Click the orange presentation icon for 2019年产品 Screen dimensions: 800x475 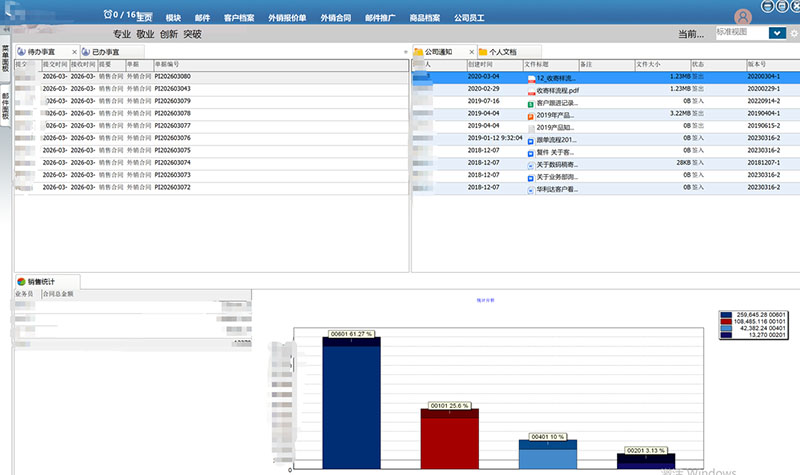click(532, 115)
